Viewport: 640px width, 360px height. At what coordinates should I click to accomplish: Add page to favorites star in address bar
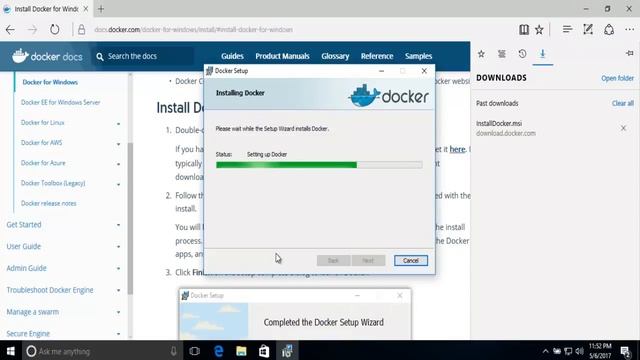(x=539, y=29)
